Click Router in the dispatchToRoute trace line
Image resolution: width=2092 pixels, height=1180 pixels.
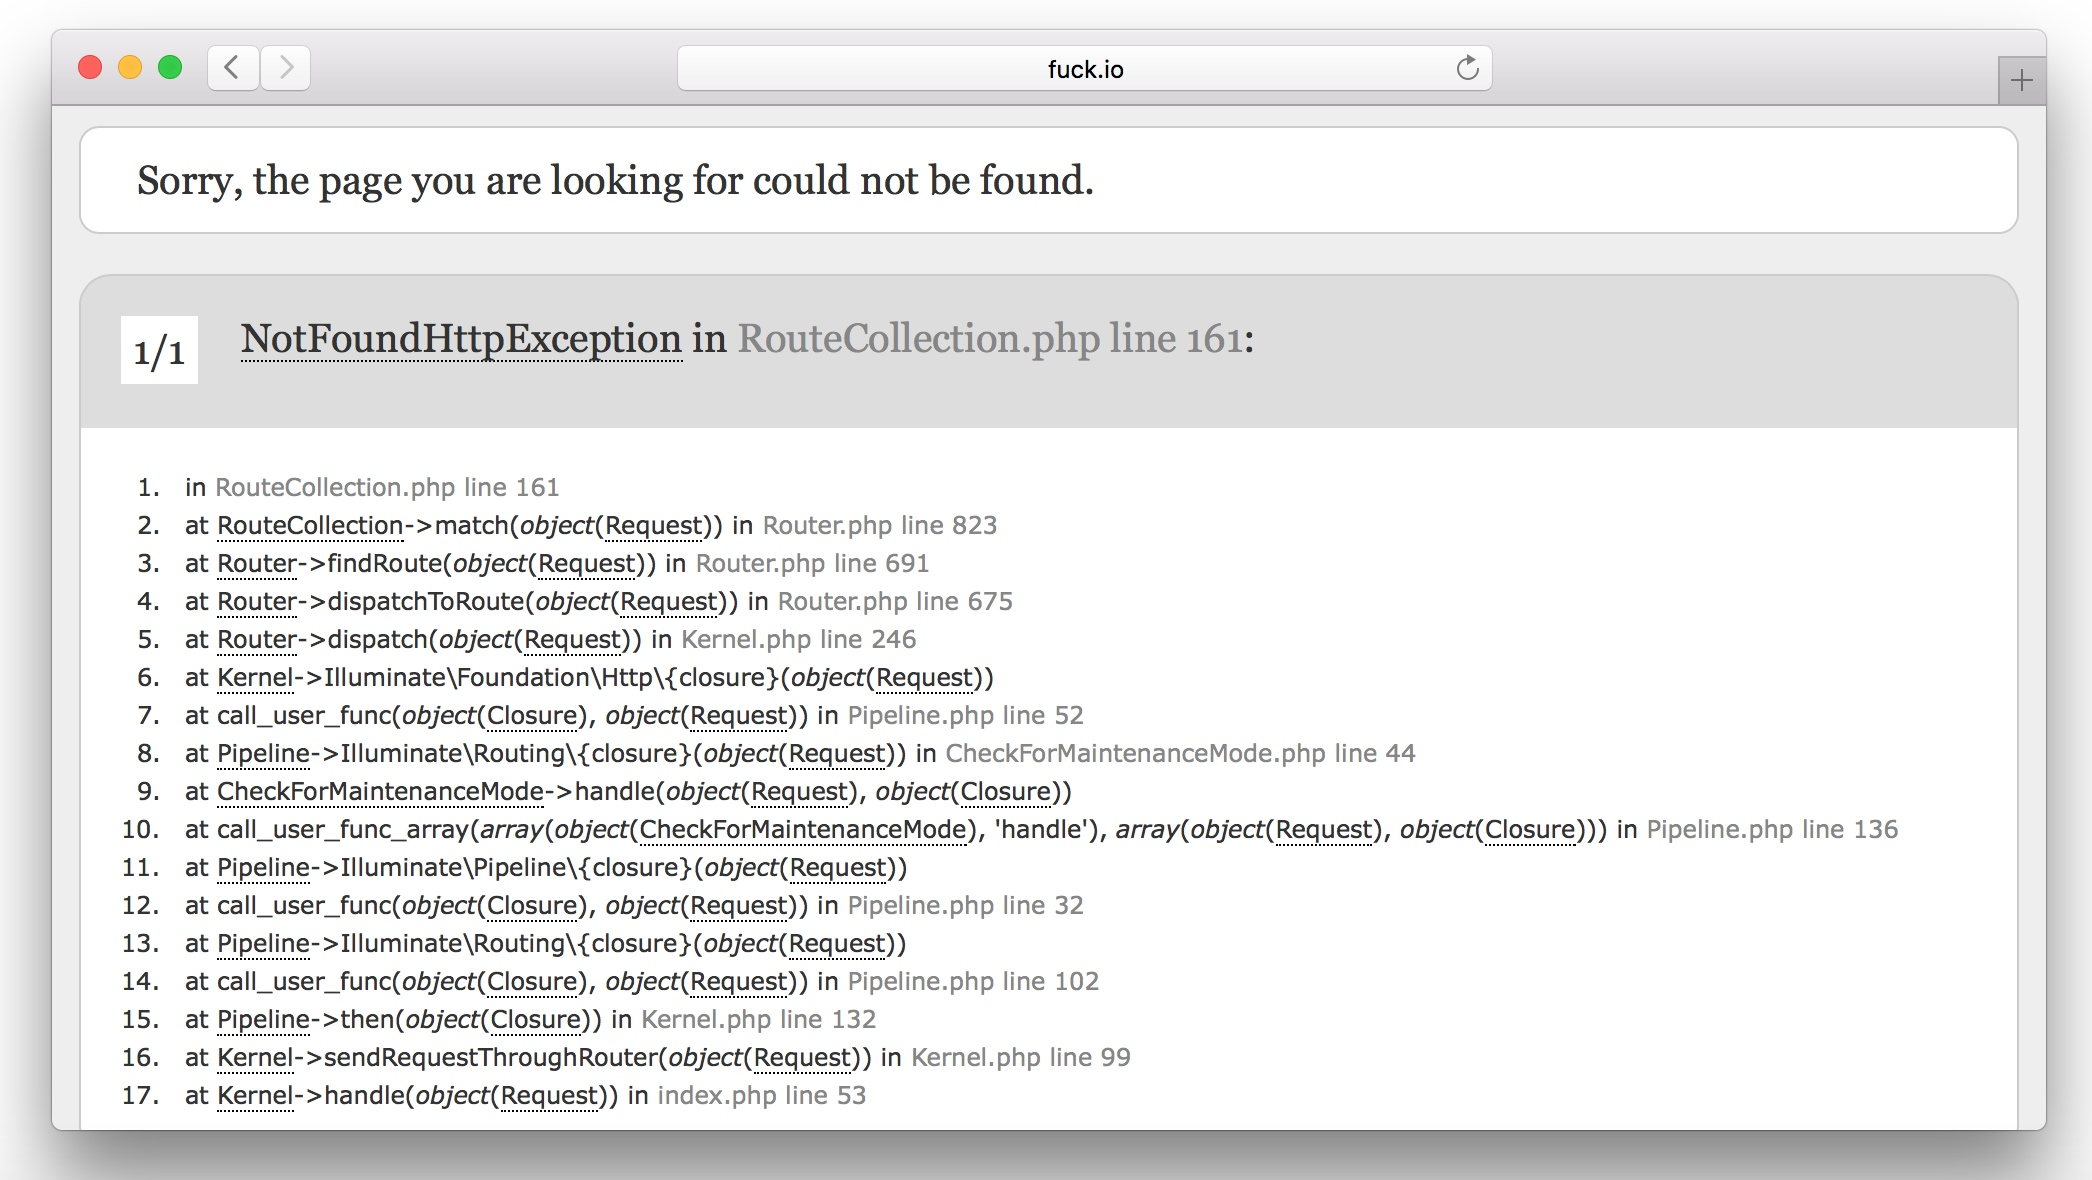257,602
